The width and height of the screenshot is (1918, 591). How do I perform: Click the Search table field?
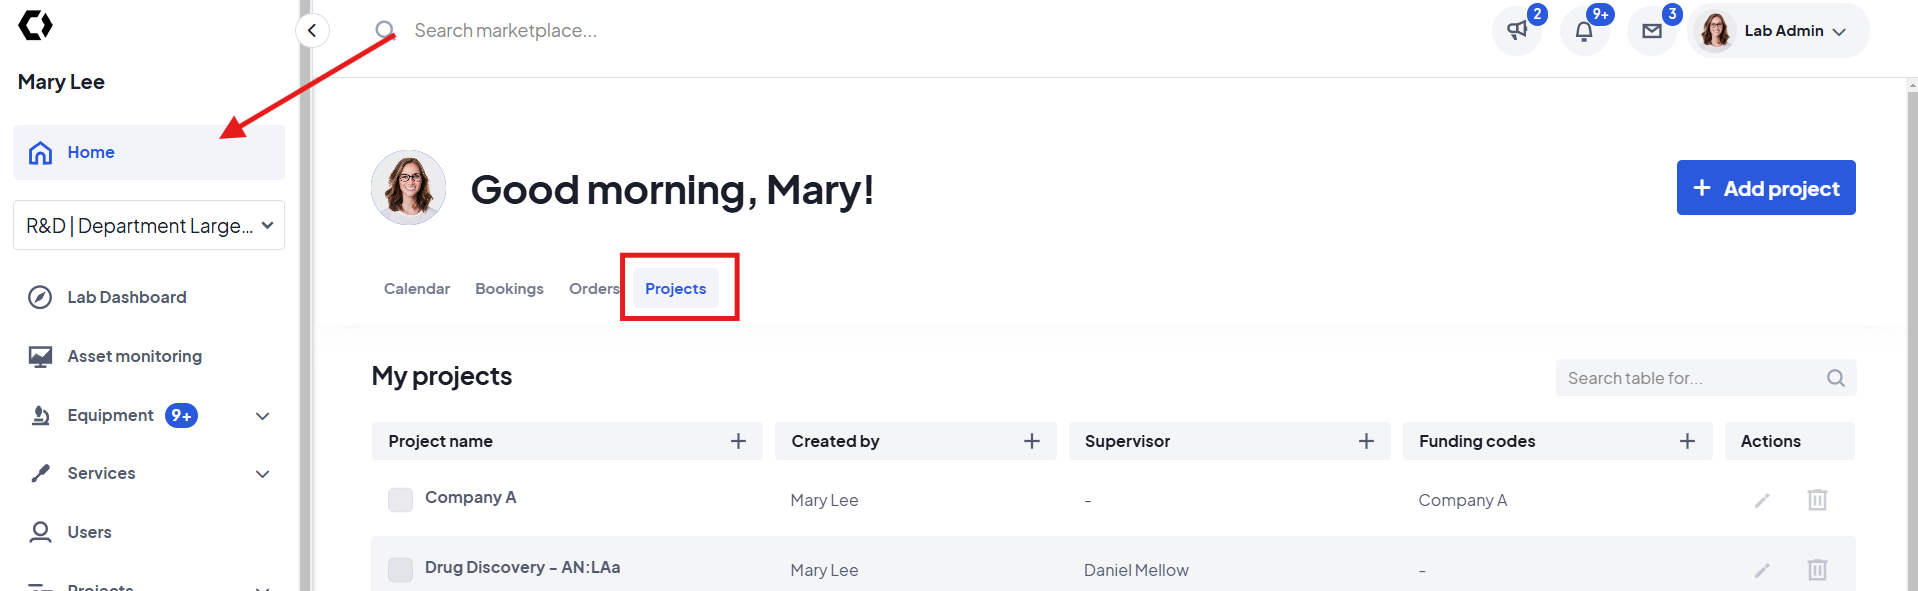[1690, 378]
